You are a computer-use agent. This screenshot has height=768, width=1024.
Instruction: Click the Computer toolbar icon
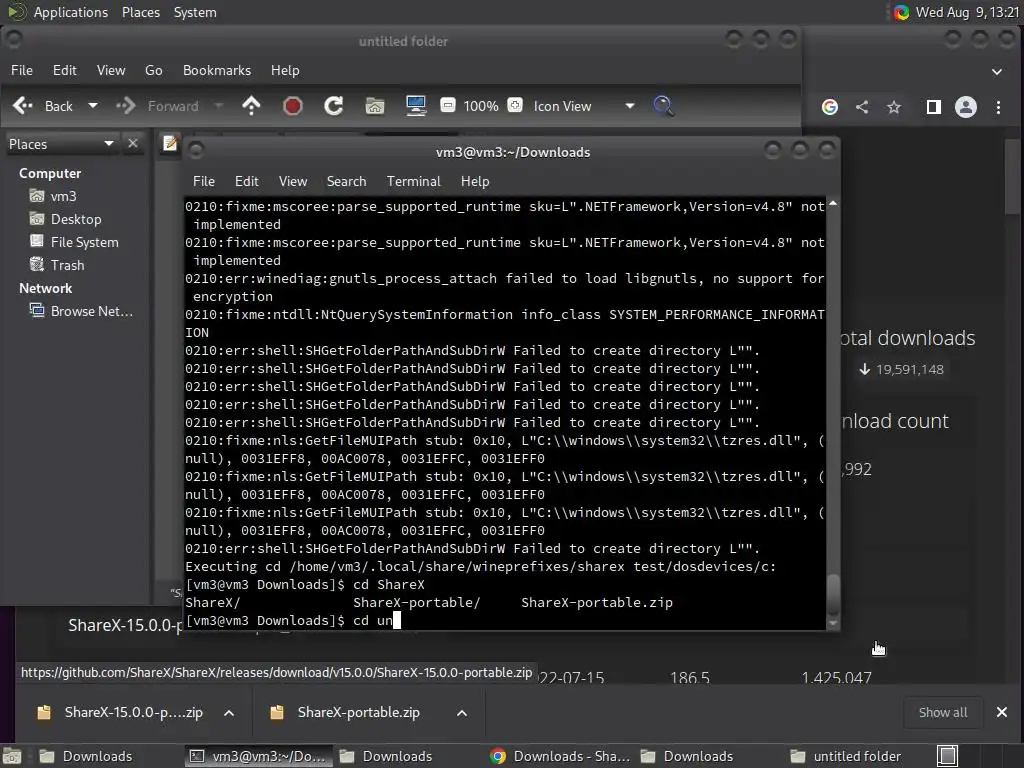point(416,106)
